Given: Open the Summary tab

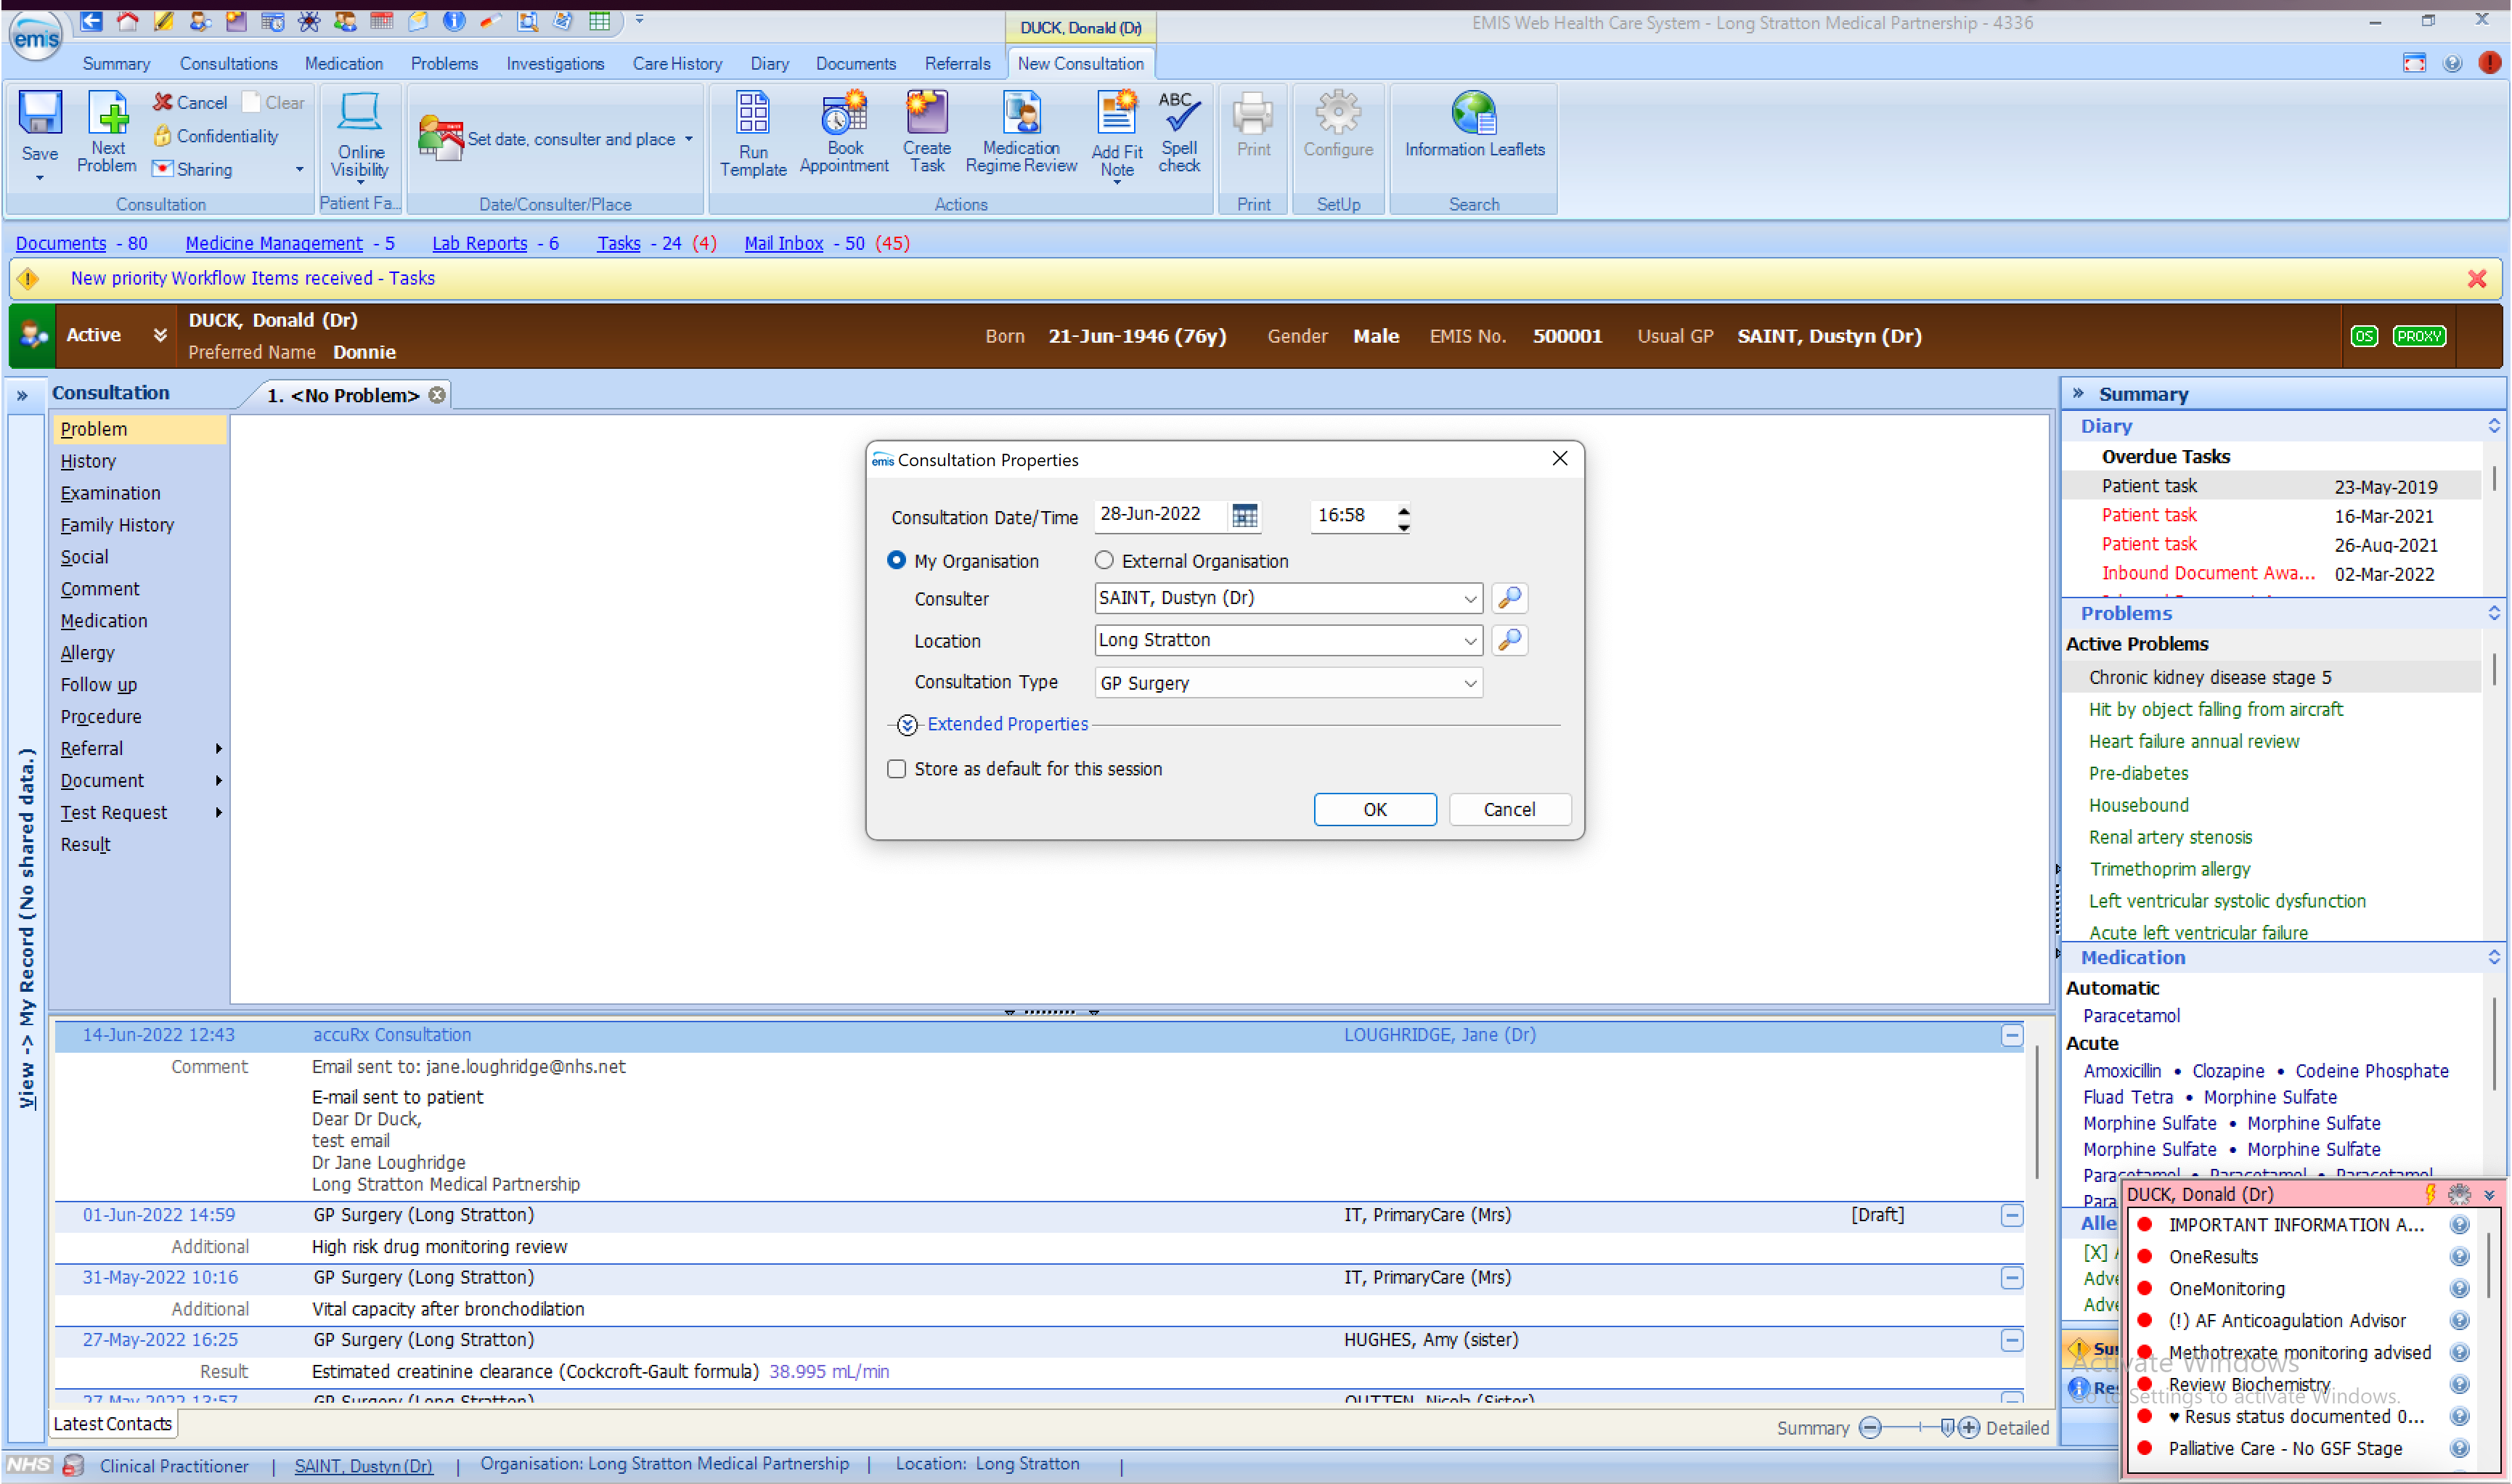Looking at the screenshot, I should click(116, 63).
